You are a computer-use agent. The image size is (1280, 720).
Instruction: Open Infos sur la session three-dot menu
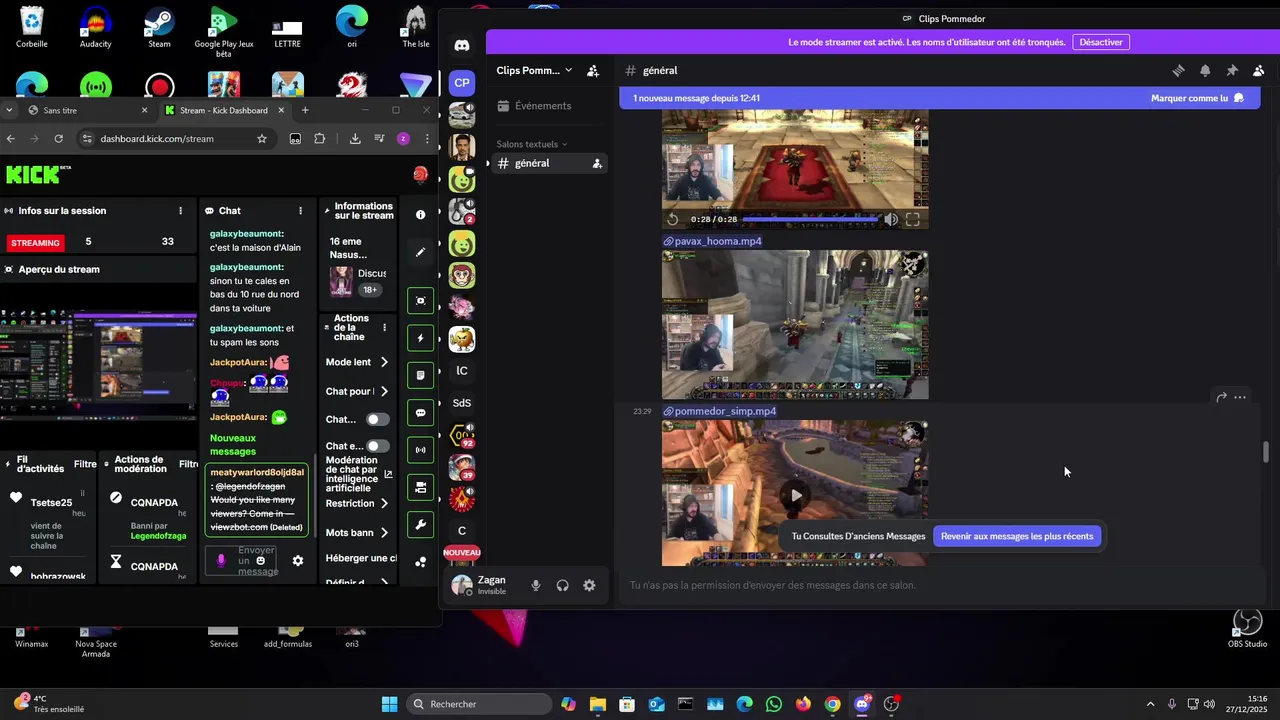[181, 211]
